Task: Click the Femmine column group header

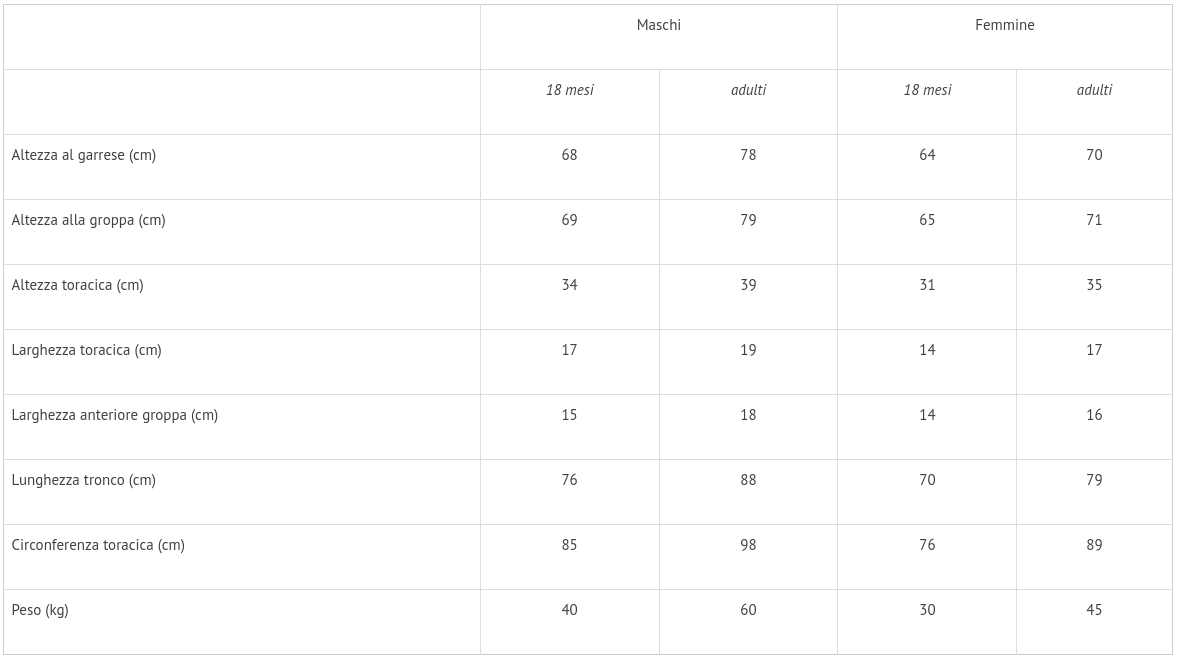Action: [1004, 25]
